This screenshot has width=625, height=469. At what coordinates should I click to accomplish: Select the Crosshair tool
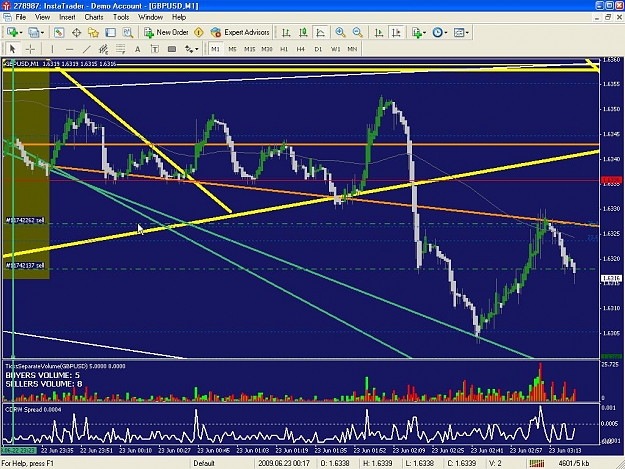[x=30, y=49]
